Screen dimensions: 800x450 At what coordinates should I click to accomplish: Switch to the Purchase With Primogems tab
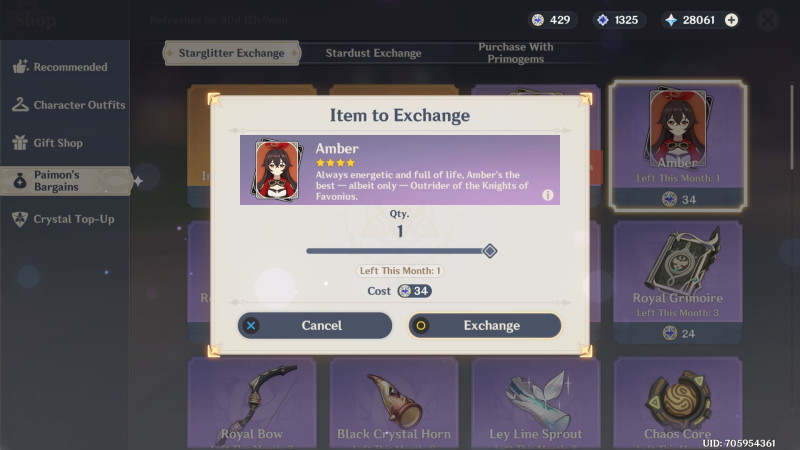[515, 53]
